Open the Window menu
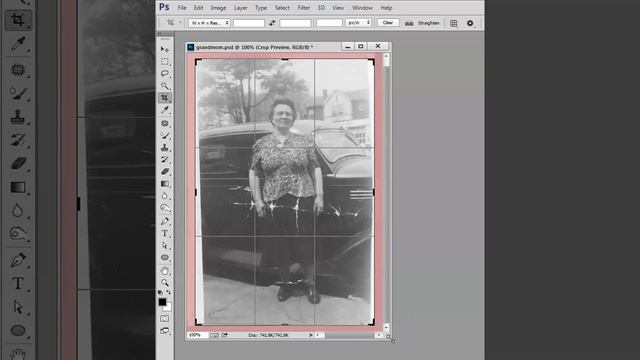The height and width of the screenshot is (360, 640). (x=362, y=8)
